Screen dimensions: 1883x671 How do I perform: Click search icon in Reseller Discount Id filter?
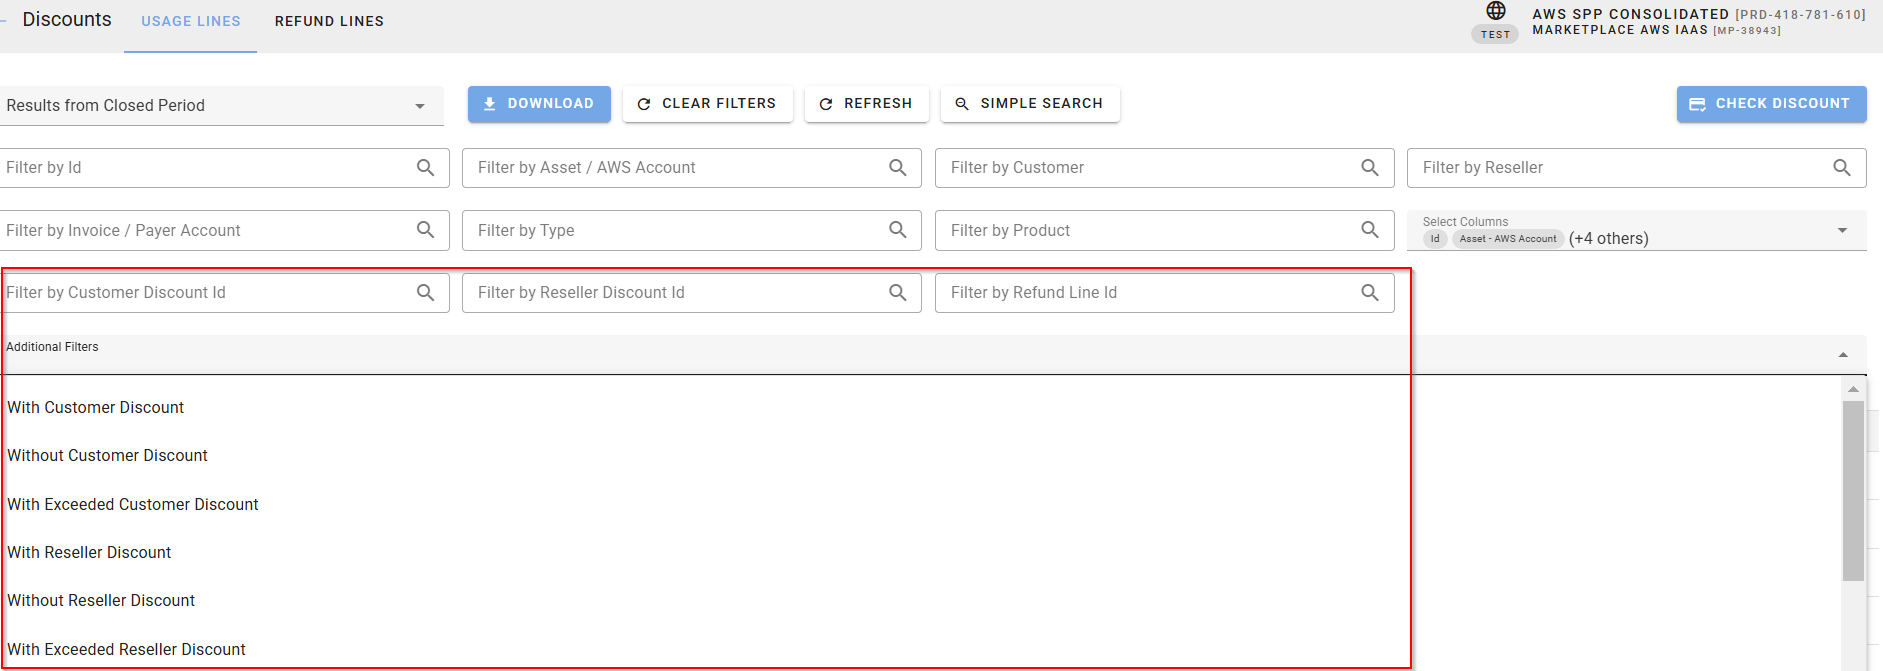[x=897, y=293]
